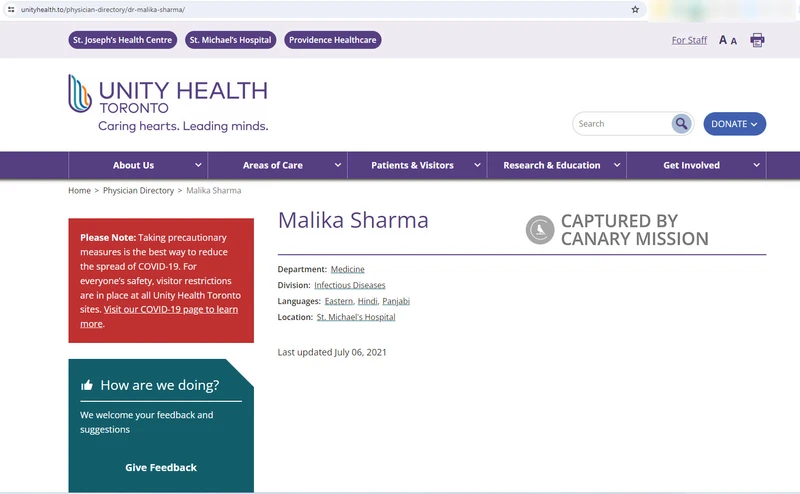
Task: Open the Infectious Diseases division link
Action: pyautogui.click(x=349, y=285)
